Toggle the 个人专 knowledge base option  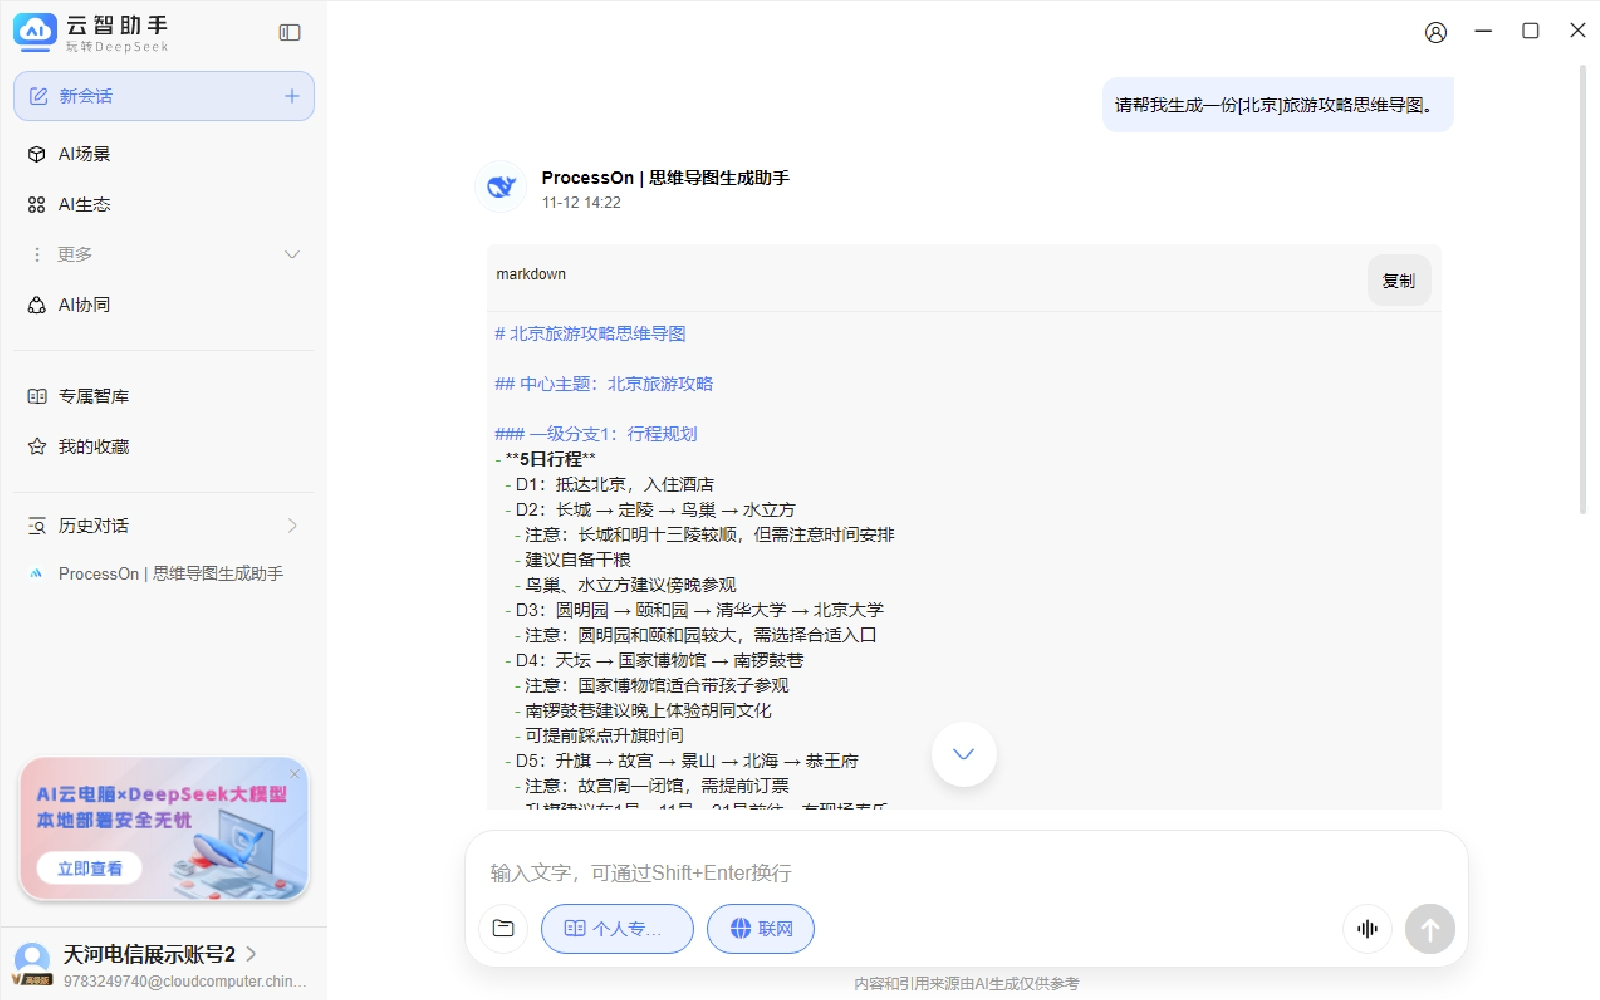click(x=617, y=929)
